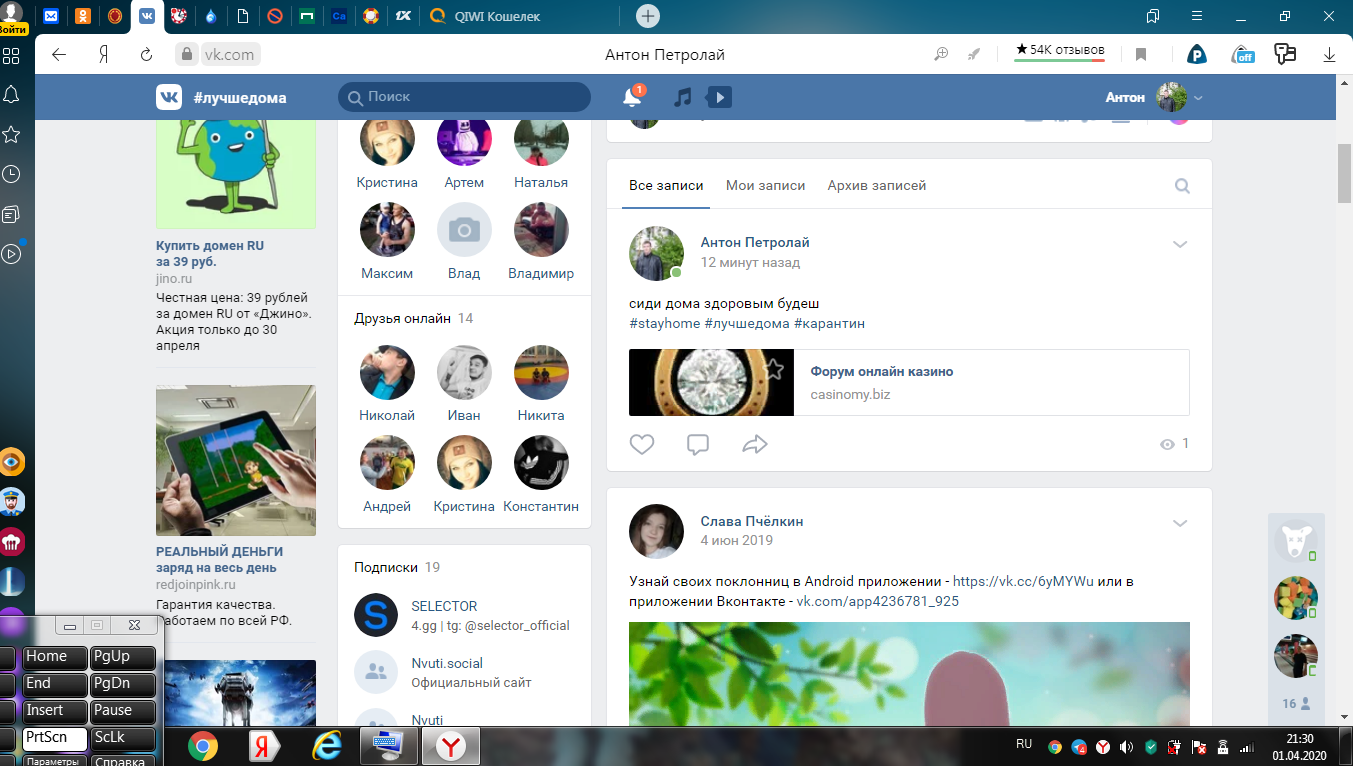Switch to the Все записи tab
The height and width of the screenshot is (768, 1366).
tap(666, 186)
